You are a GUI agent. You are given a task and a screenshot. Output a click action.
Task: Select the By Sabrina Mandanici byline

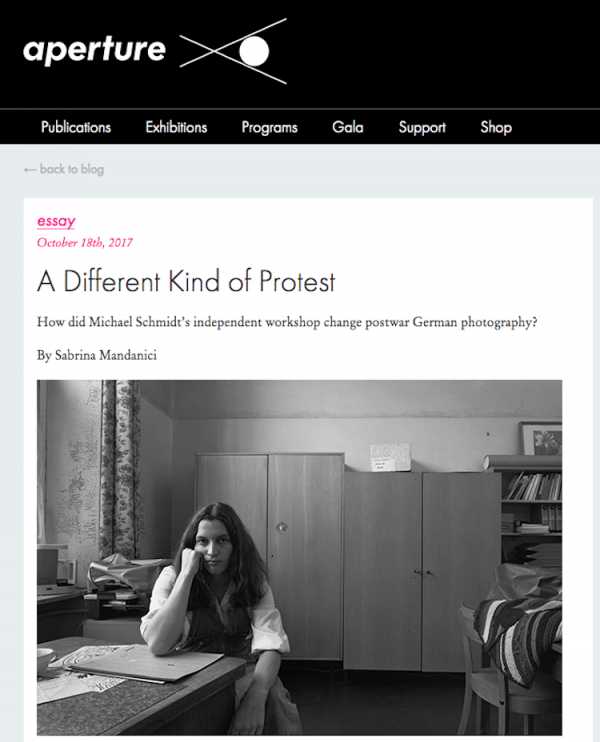pyautogui.click(x=97, y=355)
